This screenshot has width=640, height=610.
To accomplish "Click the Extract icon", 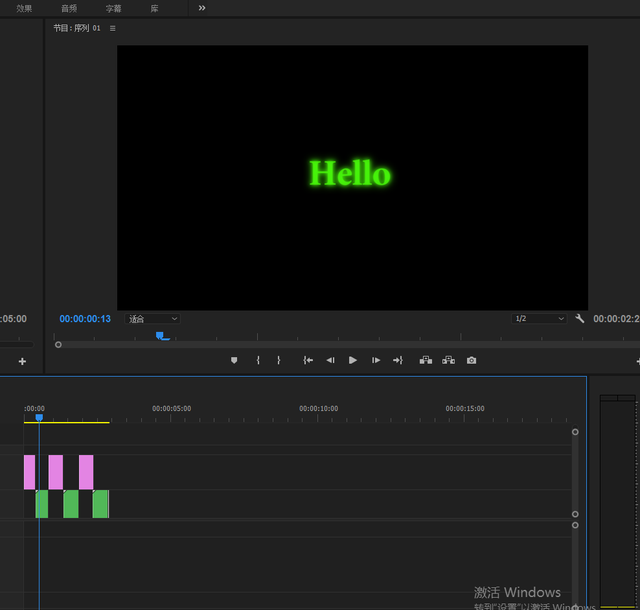I will coord(448,360).
